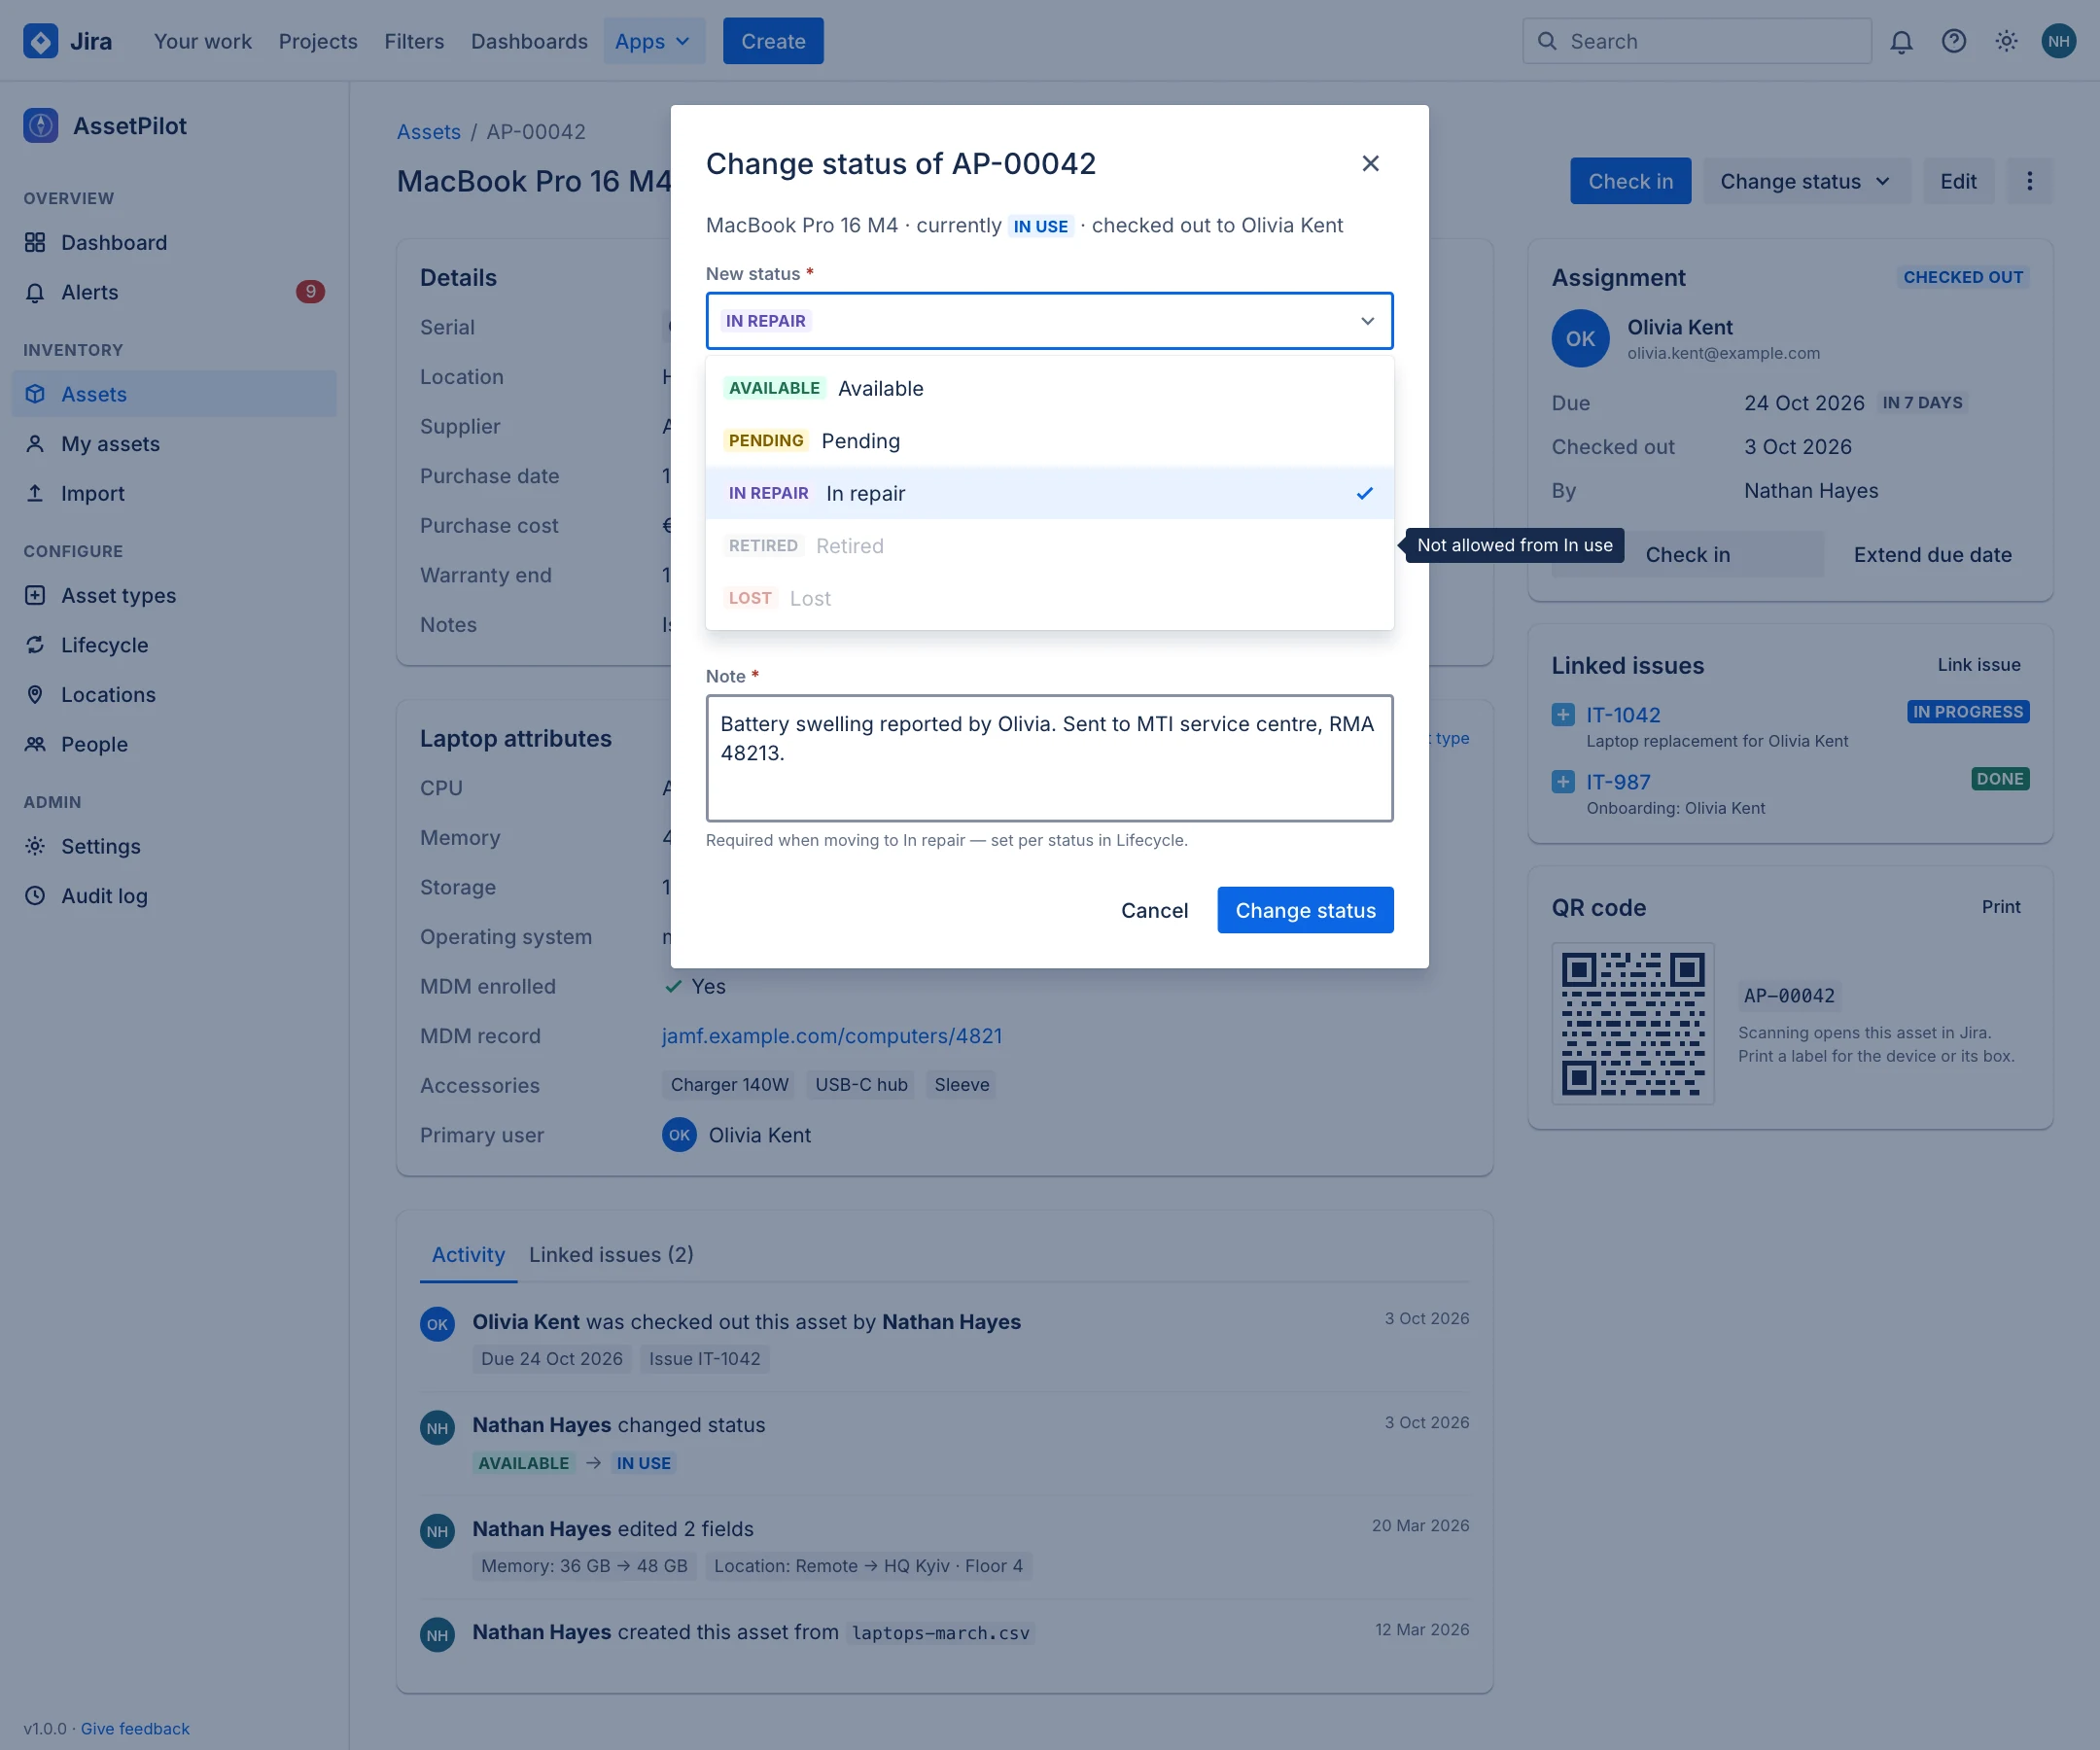The width and height of the screenshot is (2100, 1750).
Task: Open Dashboard in the sidebar
Action: point(174,242)
